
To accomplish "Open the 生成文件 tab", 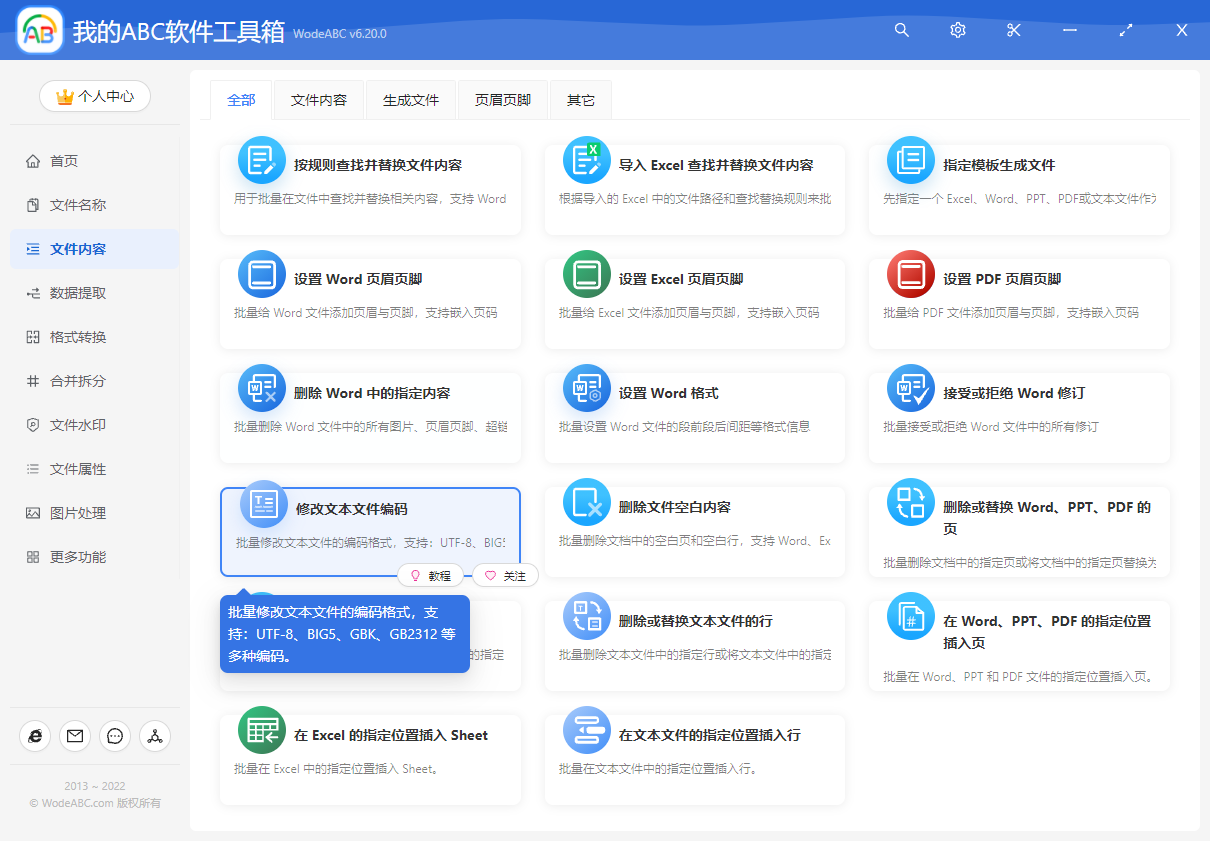I will [x=411, y=100].
